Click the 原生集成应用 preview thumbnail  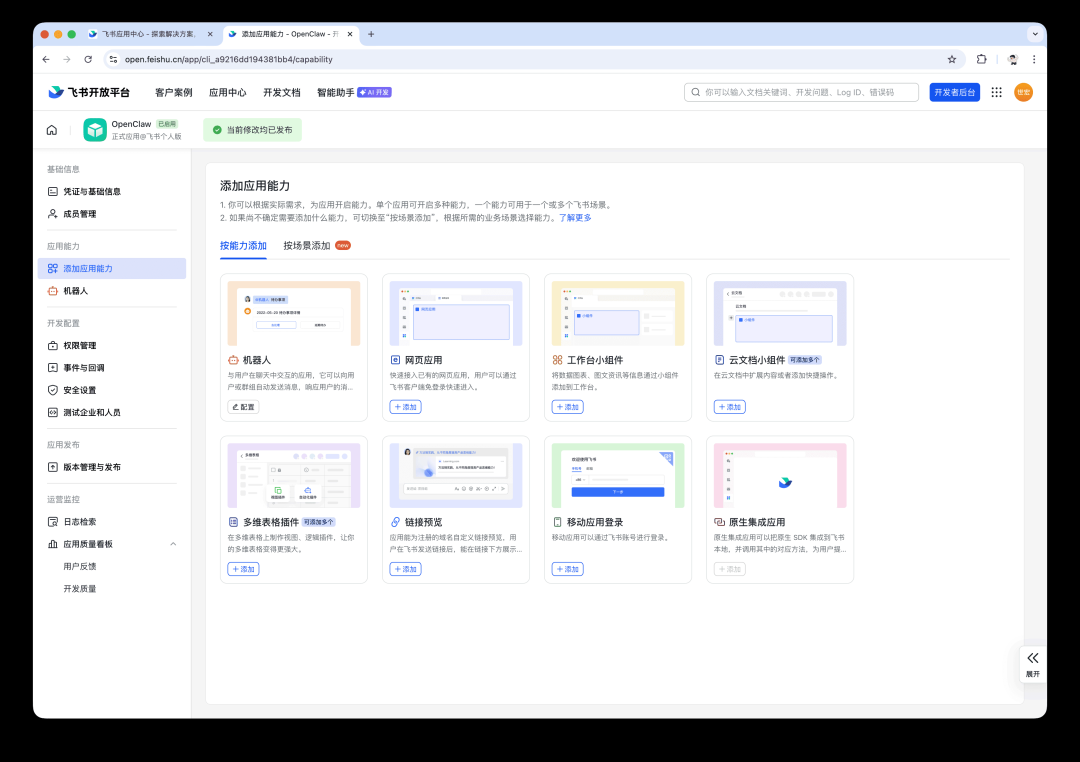click(x=780, y=475)
